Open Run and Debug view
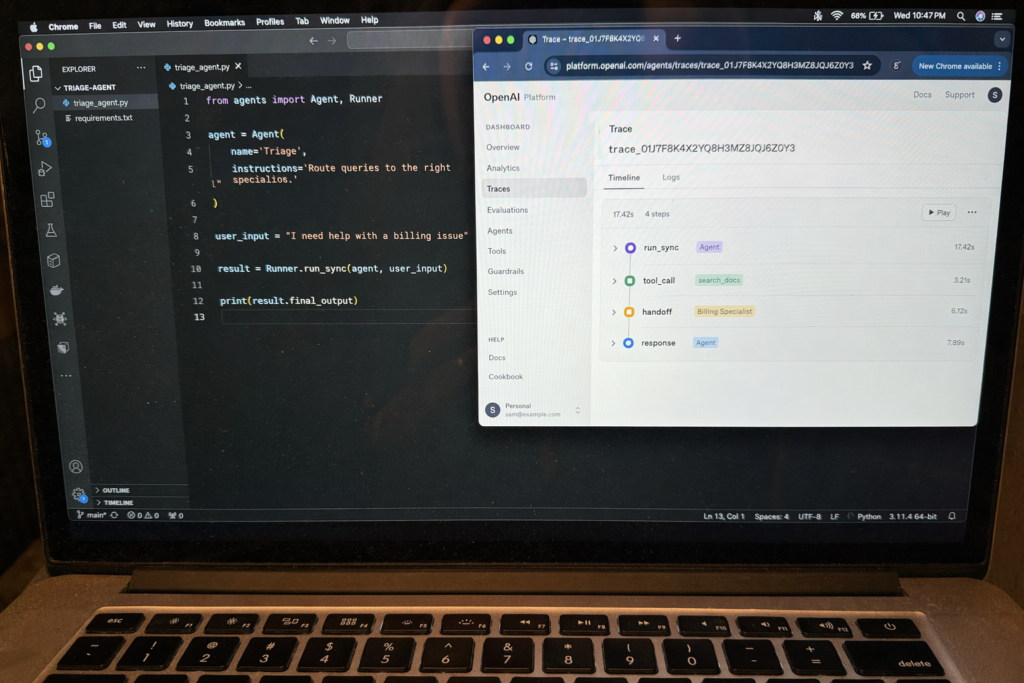Screen dimensions: 1024x683 point(45,168)
